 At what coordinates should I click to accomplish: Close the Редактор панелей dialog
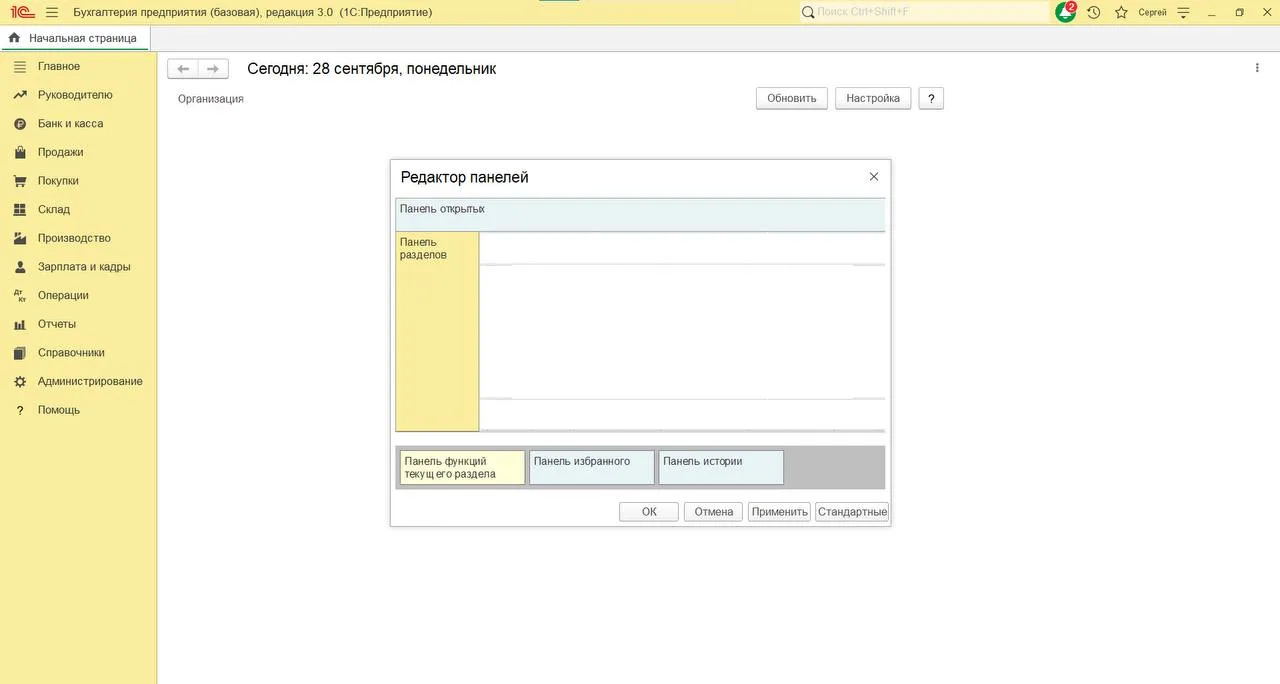tap(874, 176)
